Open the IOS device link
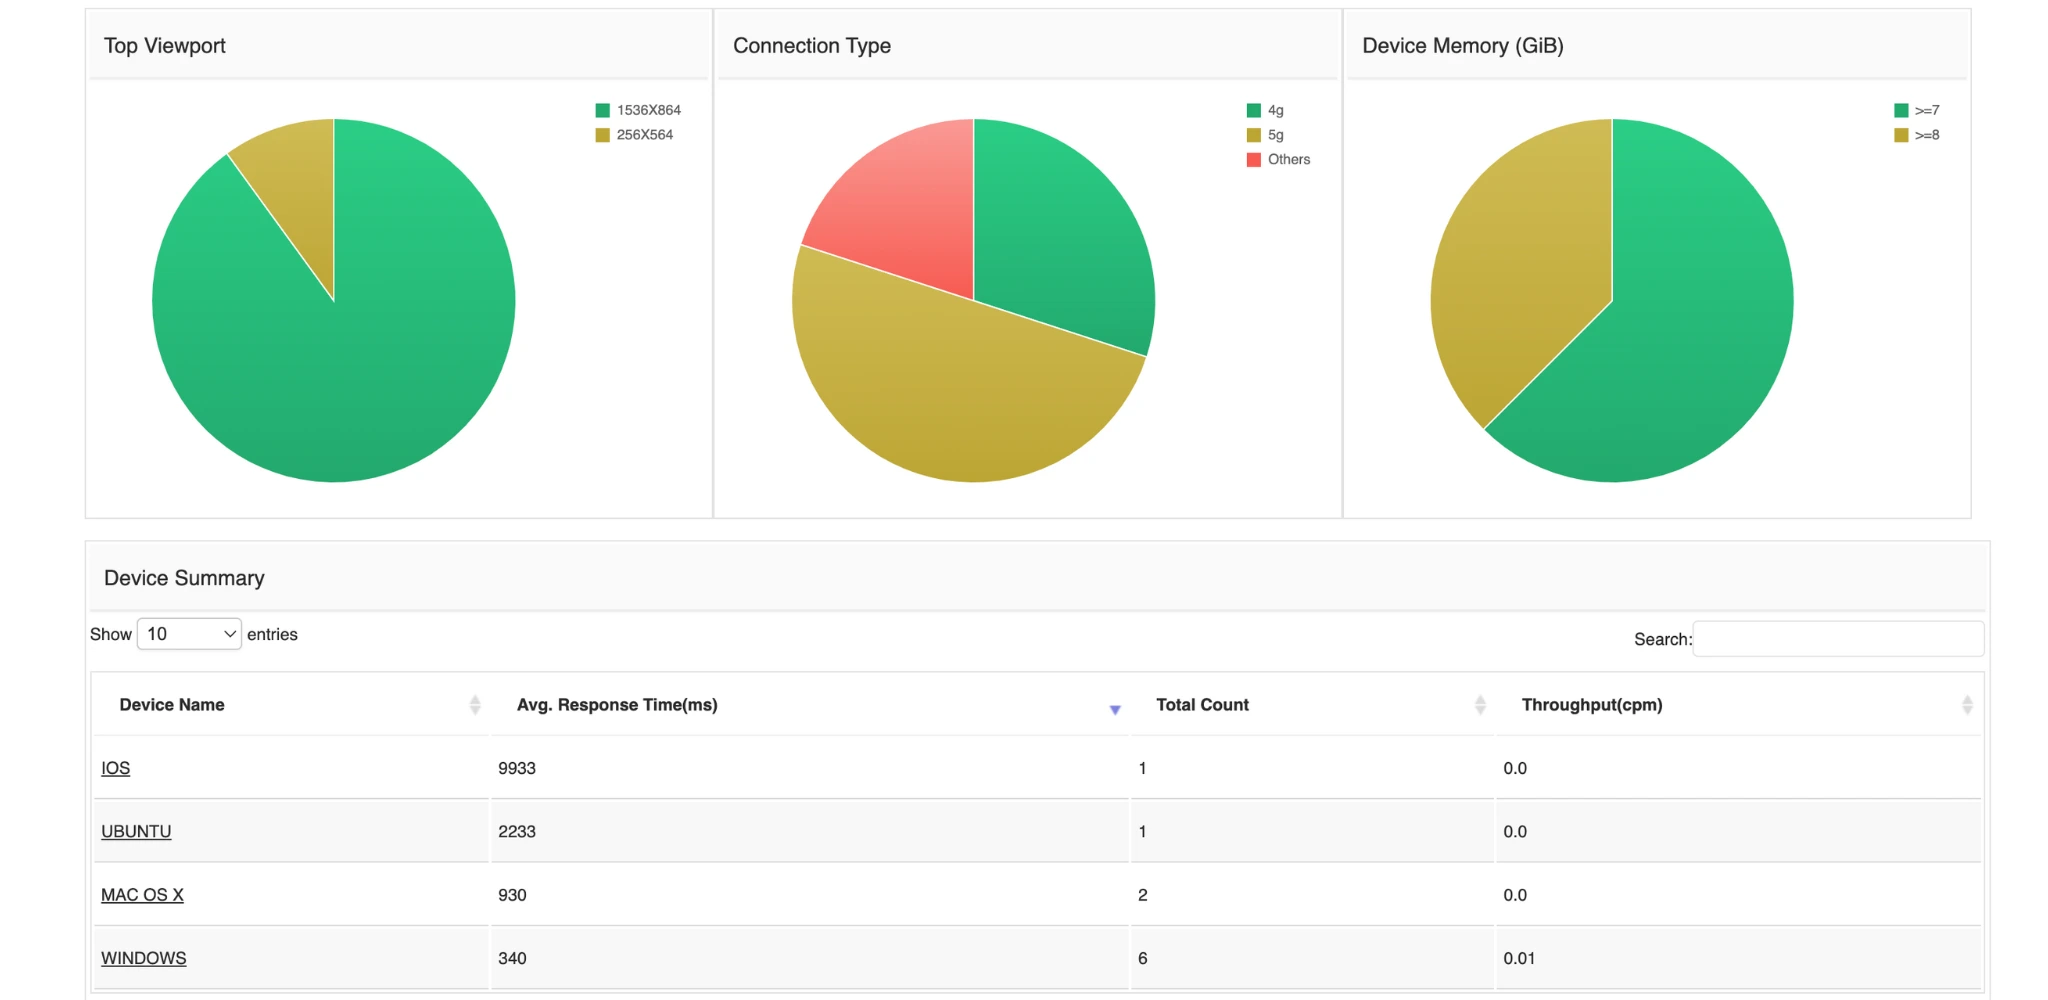 point(116,768)
